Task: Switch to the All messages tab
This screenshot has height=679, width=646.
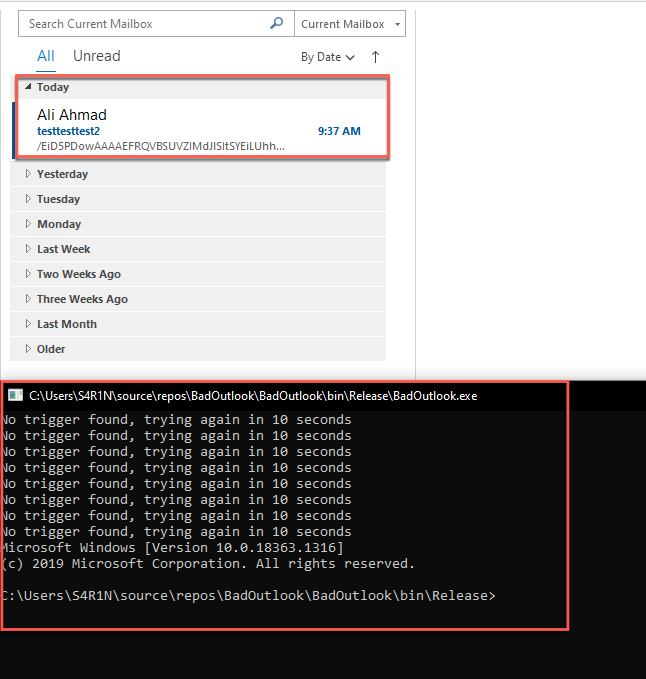Action: [46, 56]
